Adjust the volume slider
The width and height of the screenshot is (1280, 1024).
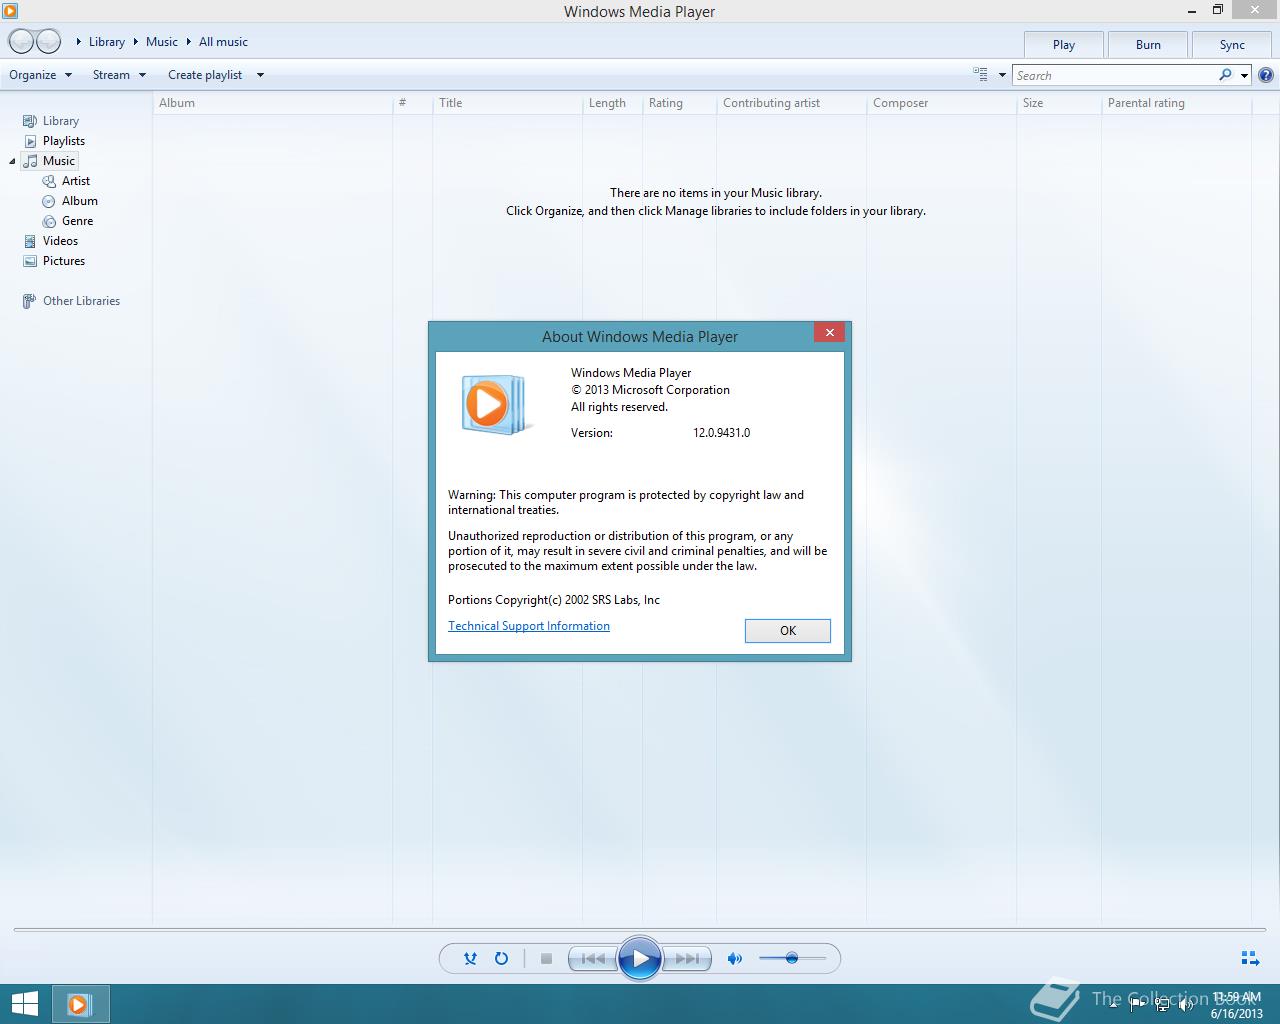click(792, 958)
